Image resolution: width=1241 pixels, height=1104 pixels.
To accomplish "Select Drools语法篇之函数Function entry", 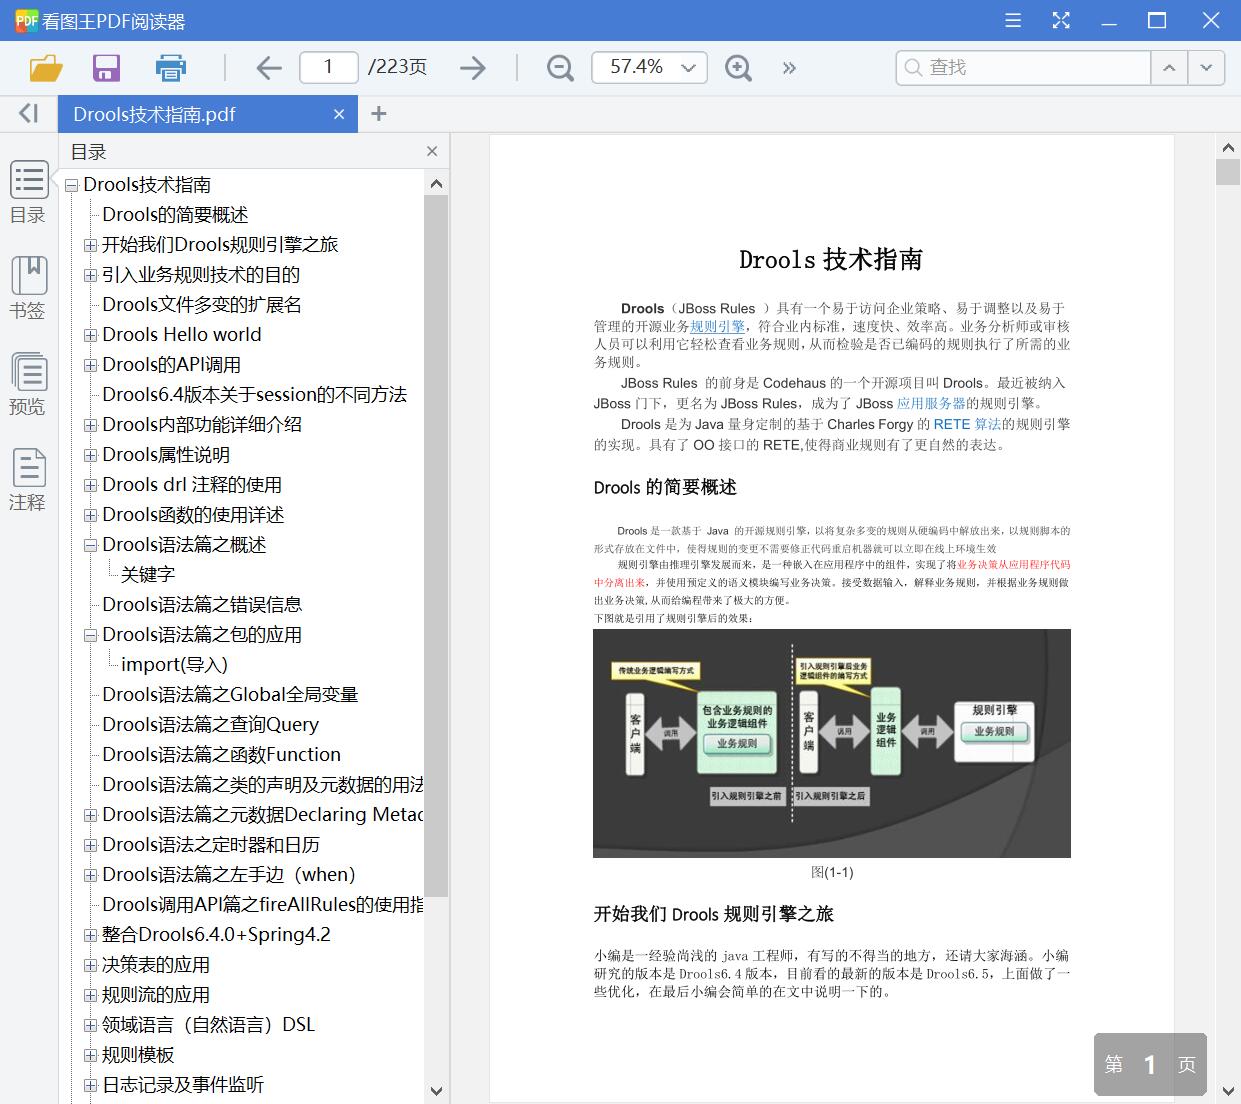I will 221,754.
